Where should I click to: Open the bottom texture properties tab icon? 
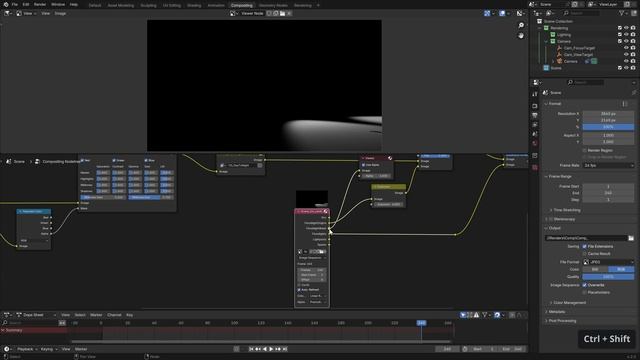pyautogui.click(x=535, y=167)
